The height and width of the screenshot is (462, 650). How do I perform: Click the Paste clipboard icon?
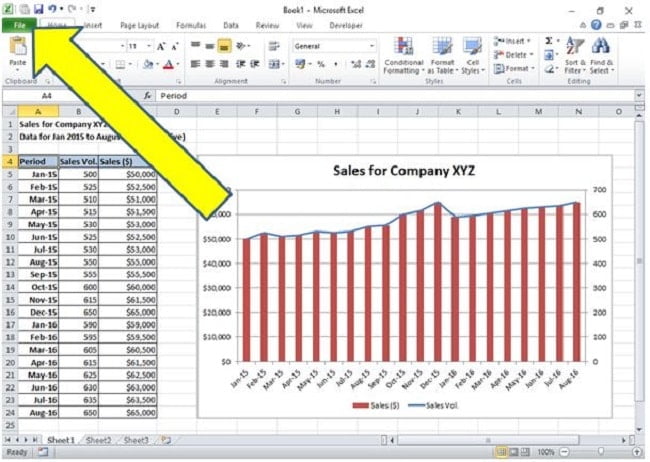pyautogui.click(x=18, y=46)
